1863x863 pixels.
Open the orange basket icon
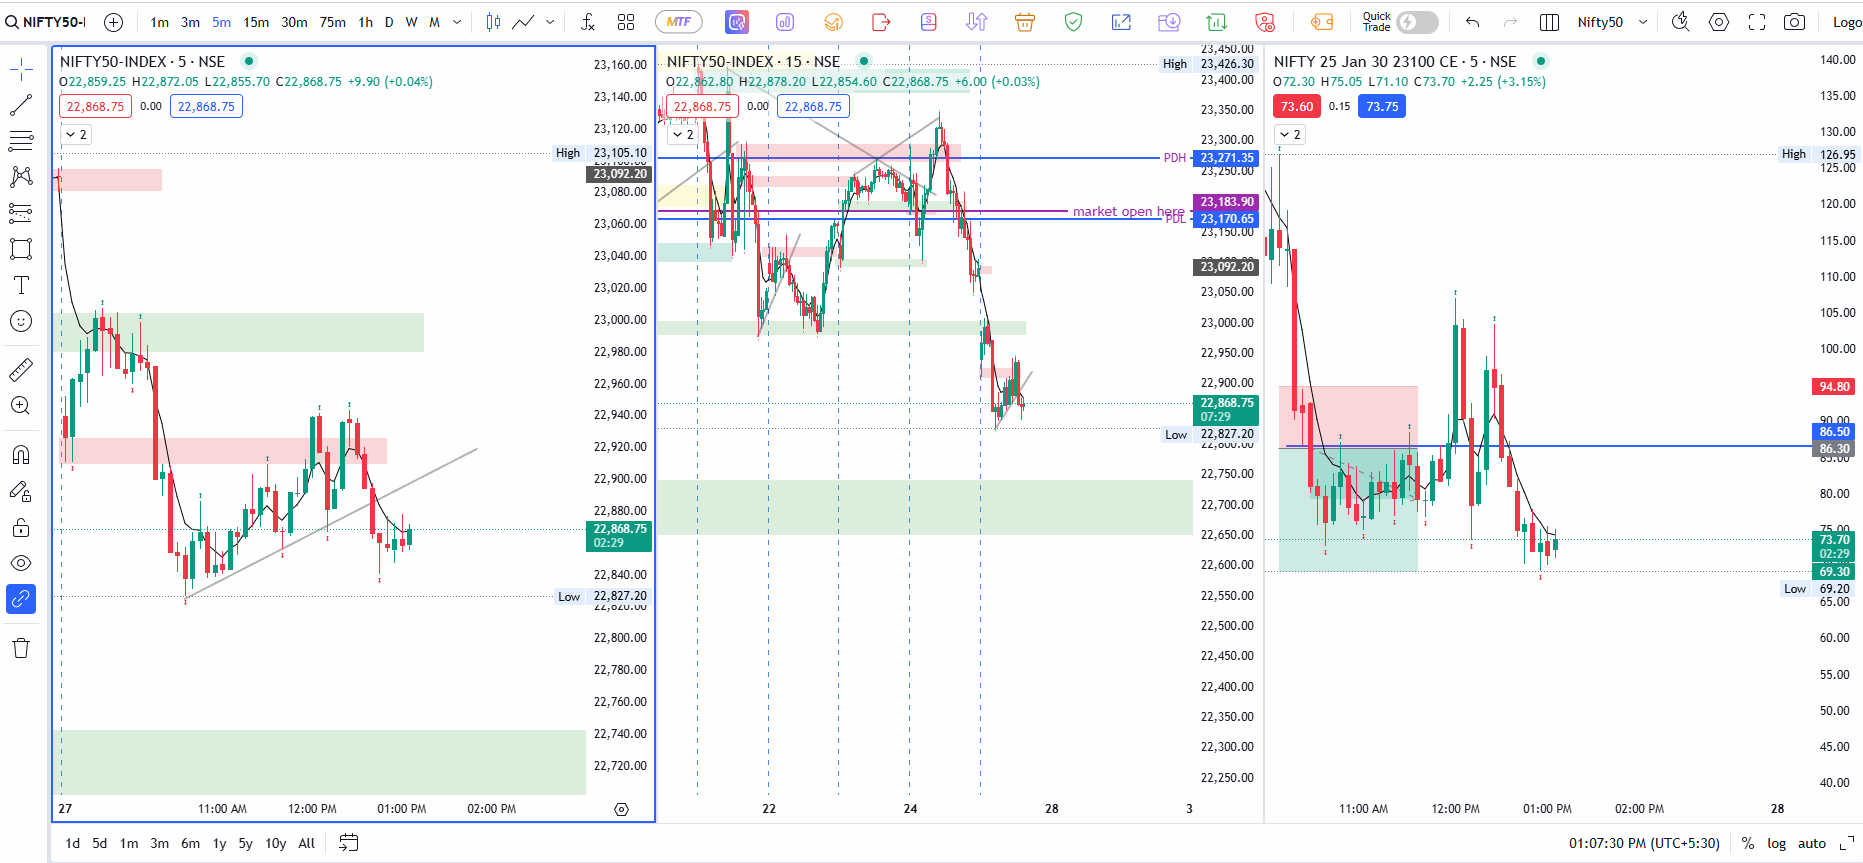(1025, 22)
